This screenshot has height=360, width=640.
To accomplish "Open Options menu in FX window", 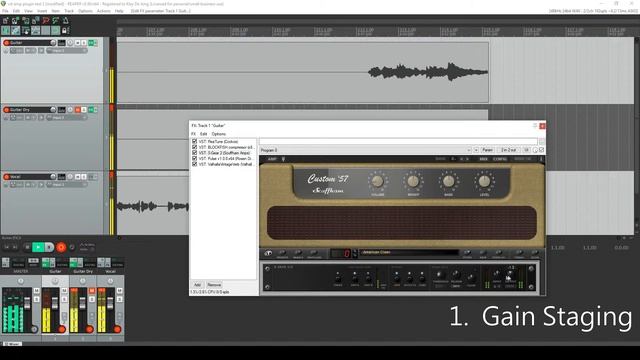I will (x=218, y=134).
